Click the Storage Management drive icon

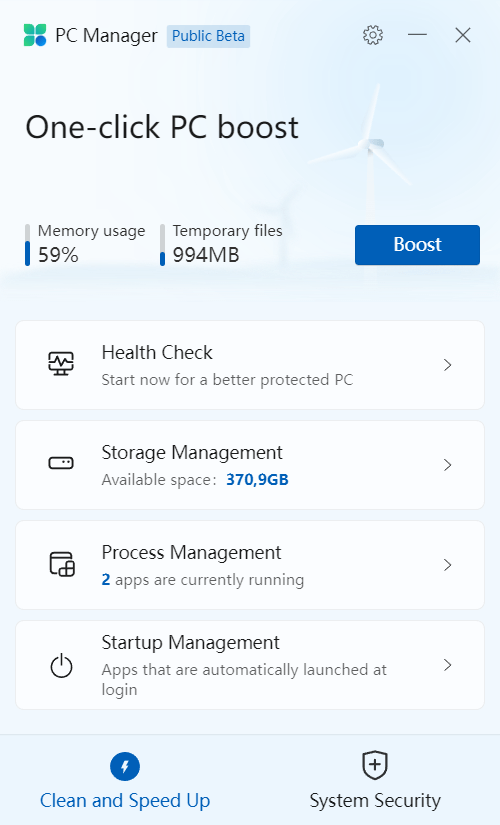click(x=61, y=463)
